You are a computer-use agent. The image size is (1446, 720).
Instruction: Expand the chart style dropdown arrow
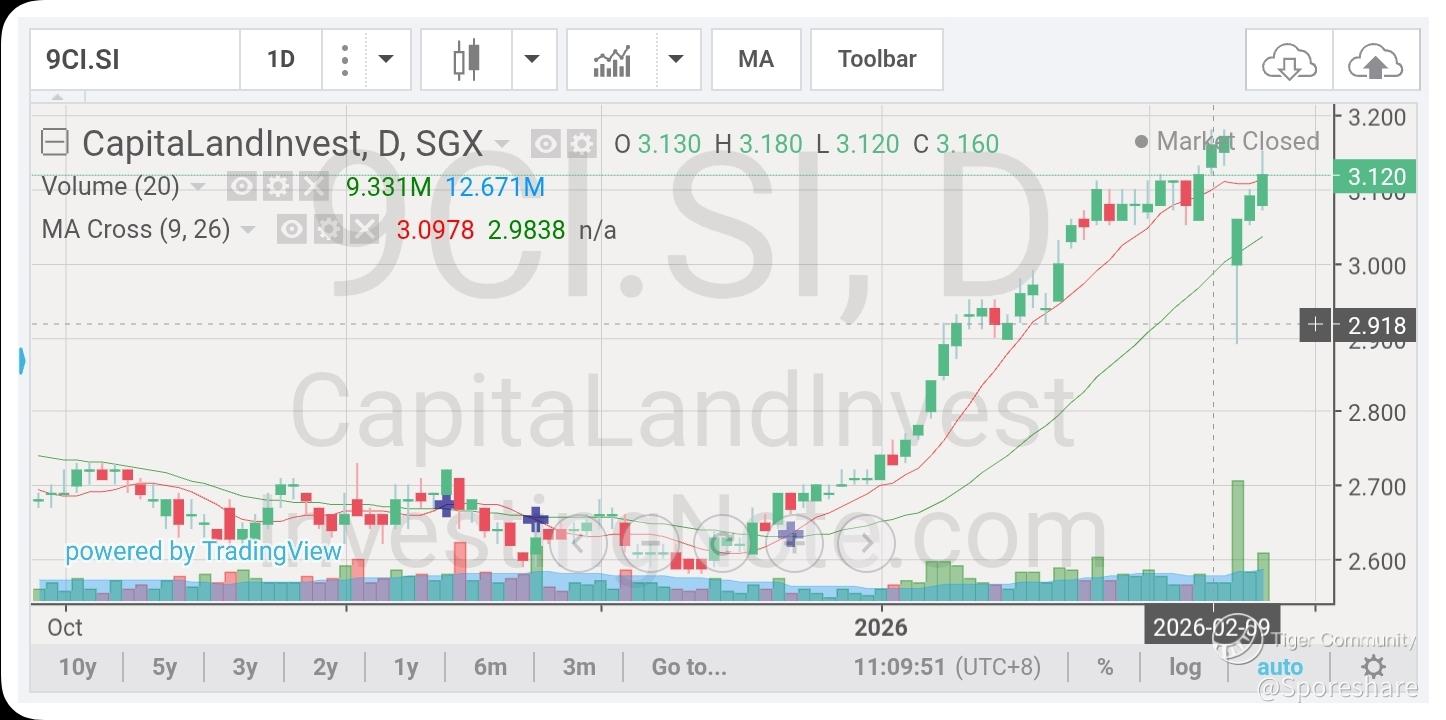(x=533, y=60)
